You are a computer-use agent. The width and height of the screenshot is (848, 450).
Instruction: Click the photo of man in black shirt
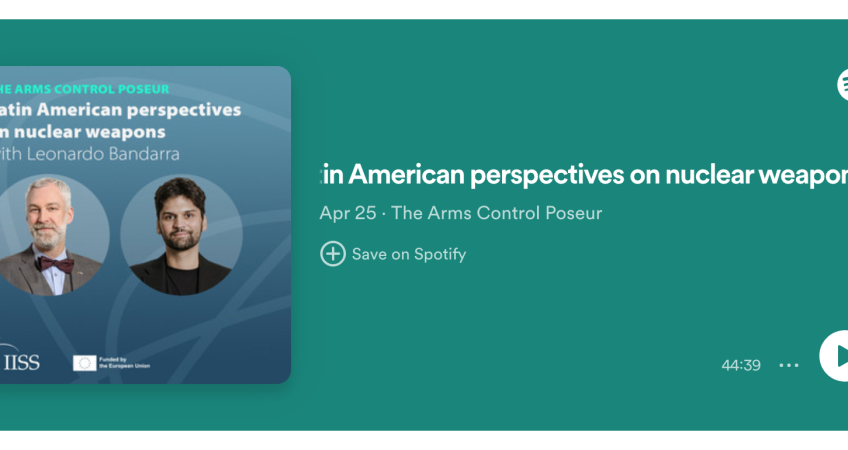(181, 235)
